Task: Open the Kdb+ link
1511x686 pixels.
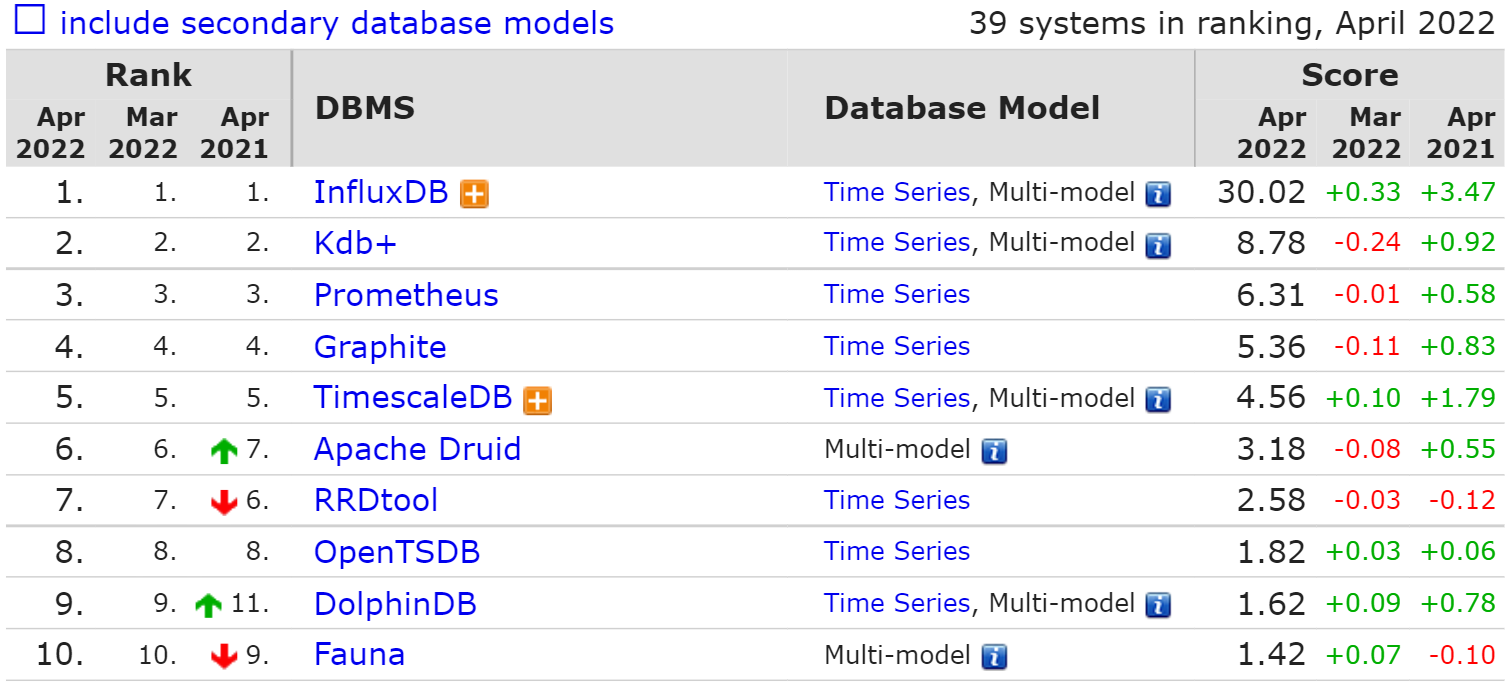Action: click(x=354, y=243)
